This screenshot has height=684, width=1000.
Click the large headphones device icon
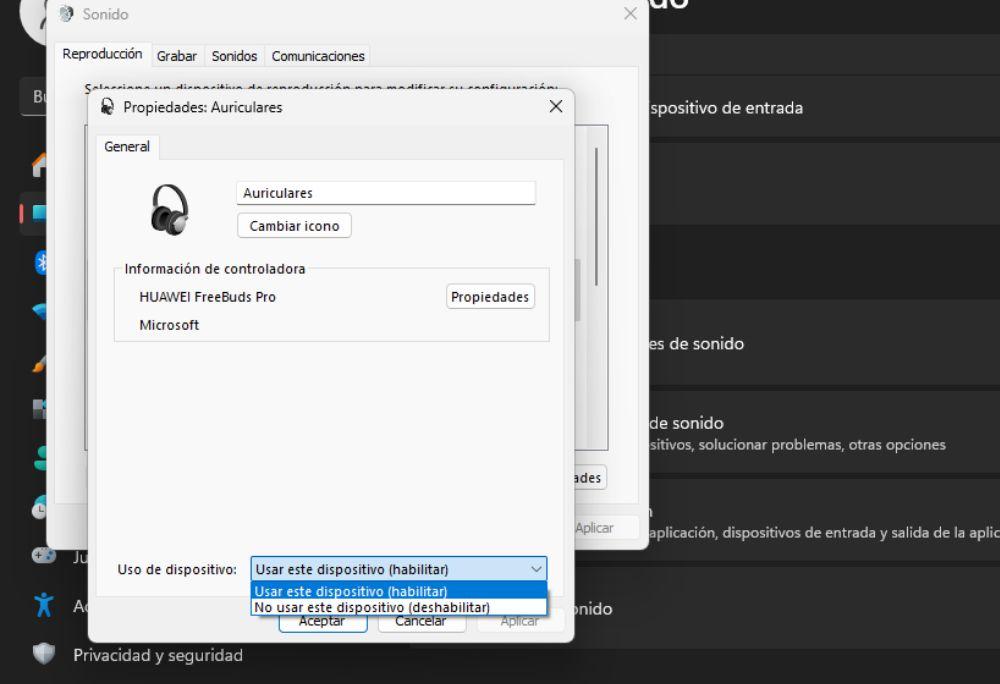(x=169, y=210)
